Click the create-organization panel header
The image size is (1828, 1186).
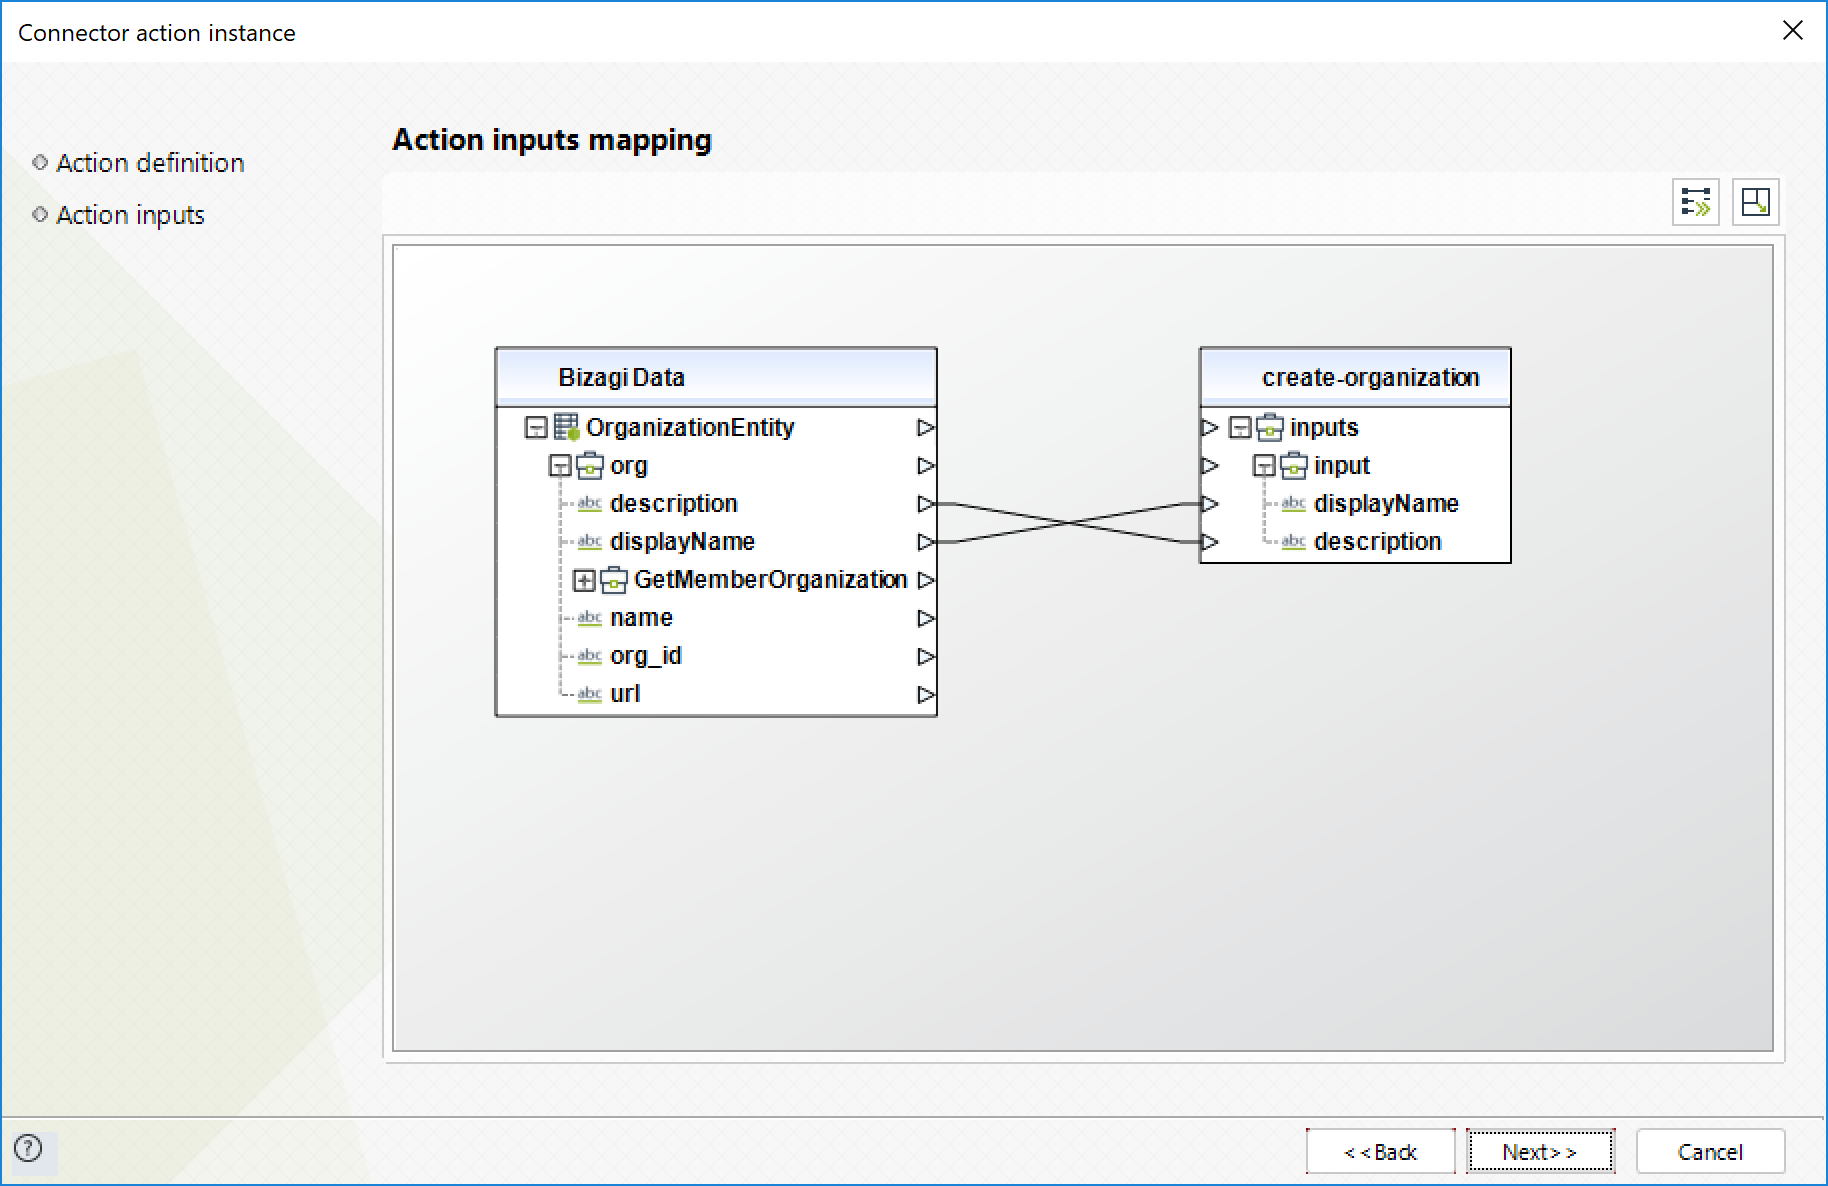(x=1355, y=377)
